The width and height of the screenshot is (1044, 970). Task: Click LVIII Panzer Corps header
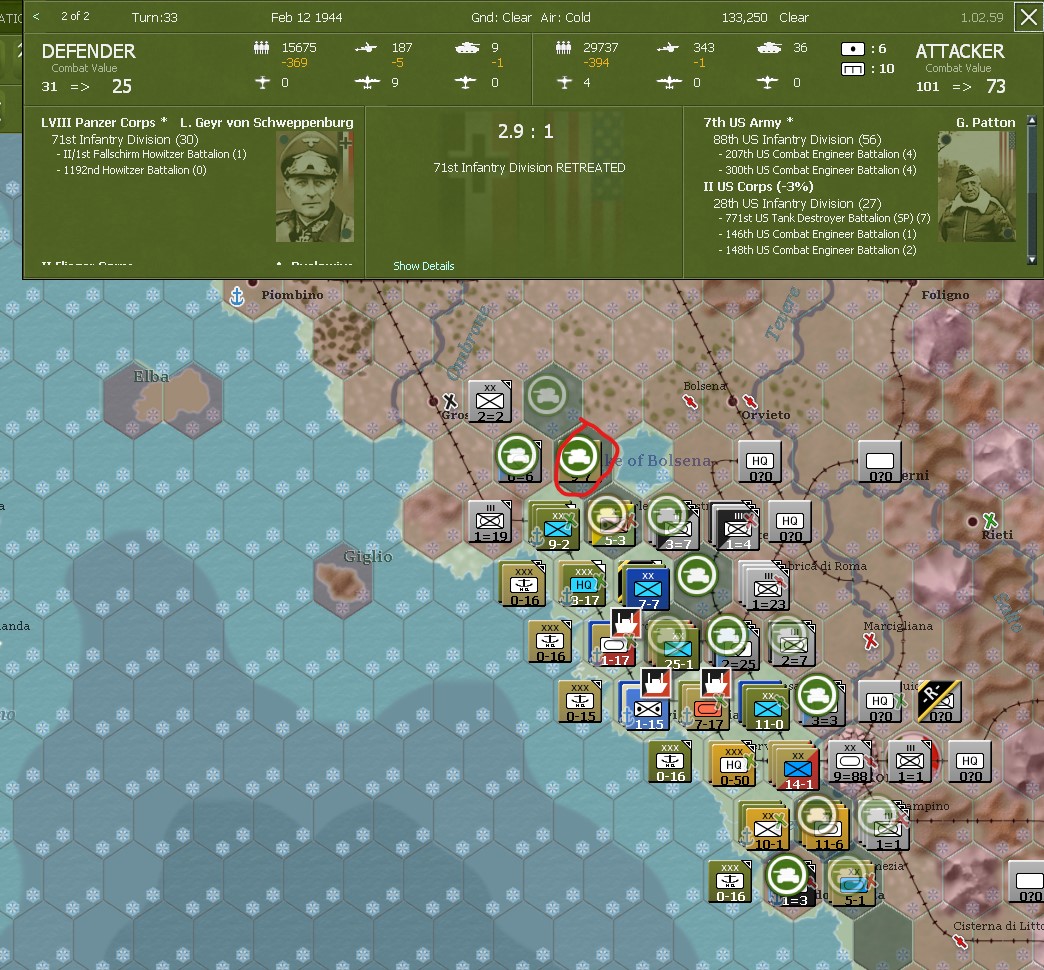[104, 122]
